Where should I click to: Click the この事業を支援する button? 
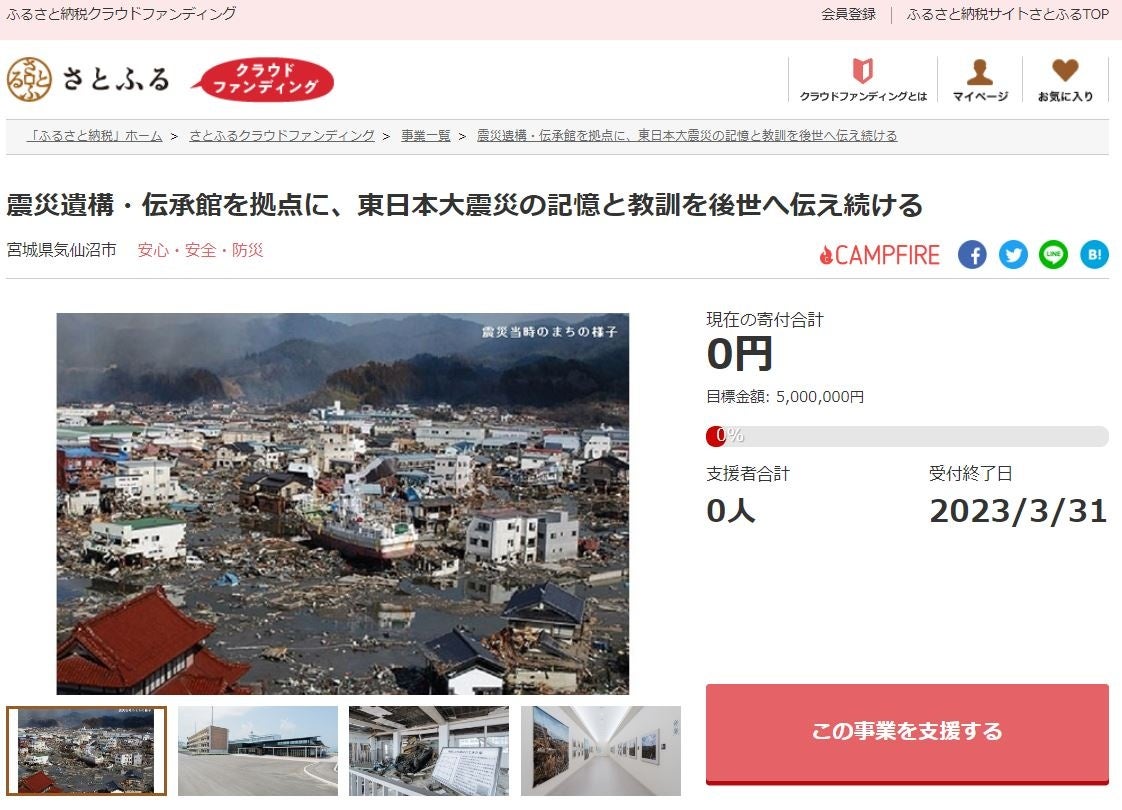[907, 733]
